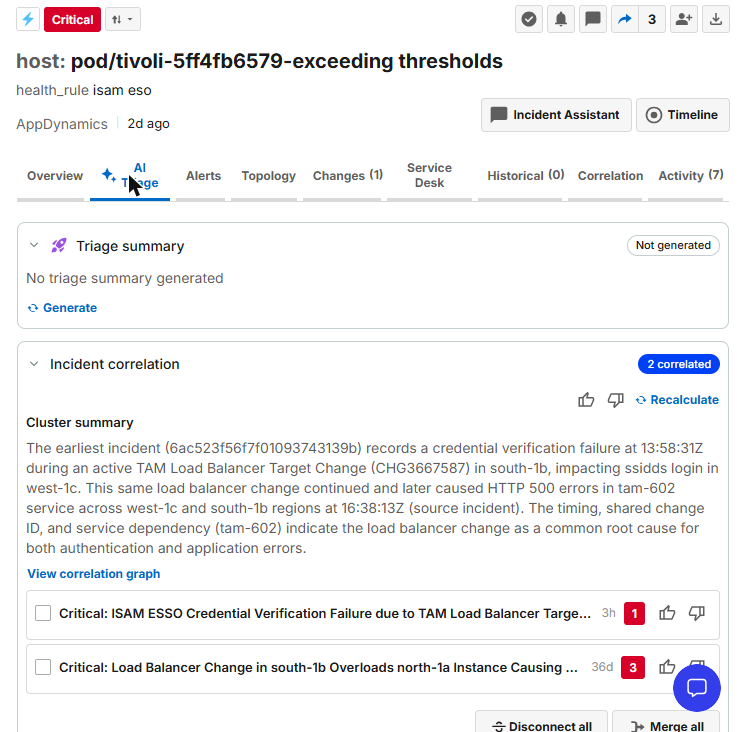This screenshot has width=741, height=732.
Task: Switch to the Topology tab
Action: point(268,176)
